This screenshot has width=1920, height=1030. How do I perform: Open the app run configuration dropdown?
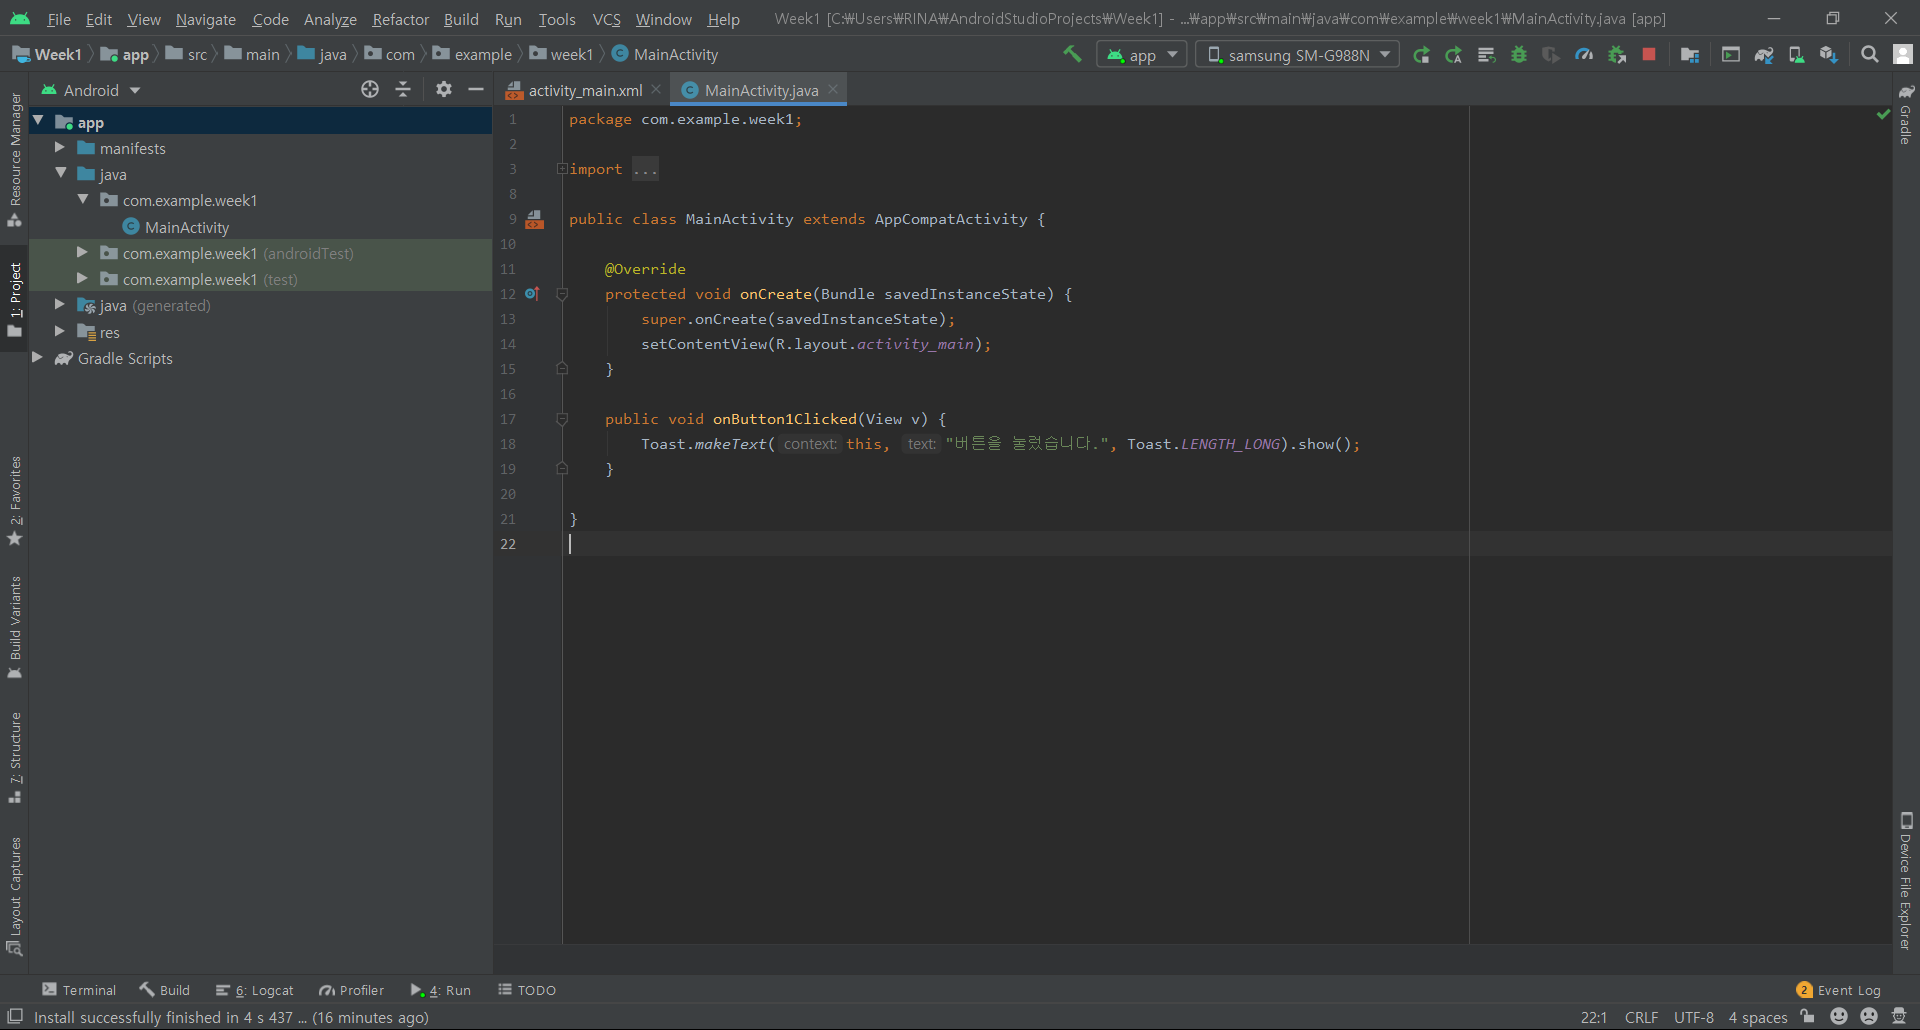coord(1142,55)
